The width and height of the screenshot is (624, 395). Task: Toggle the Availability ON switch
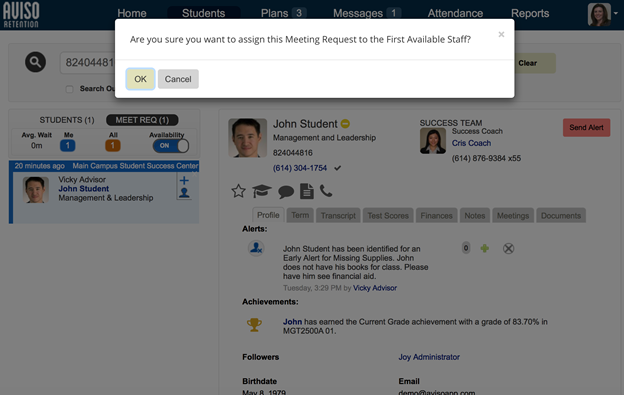[171, 146]
